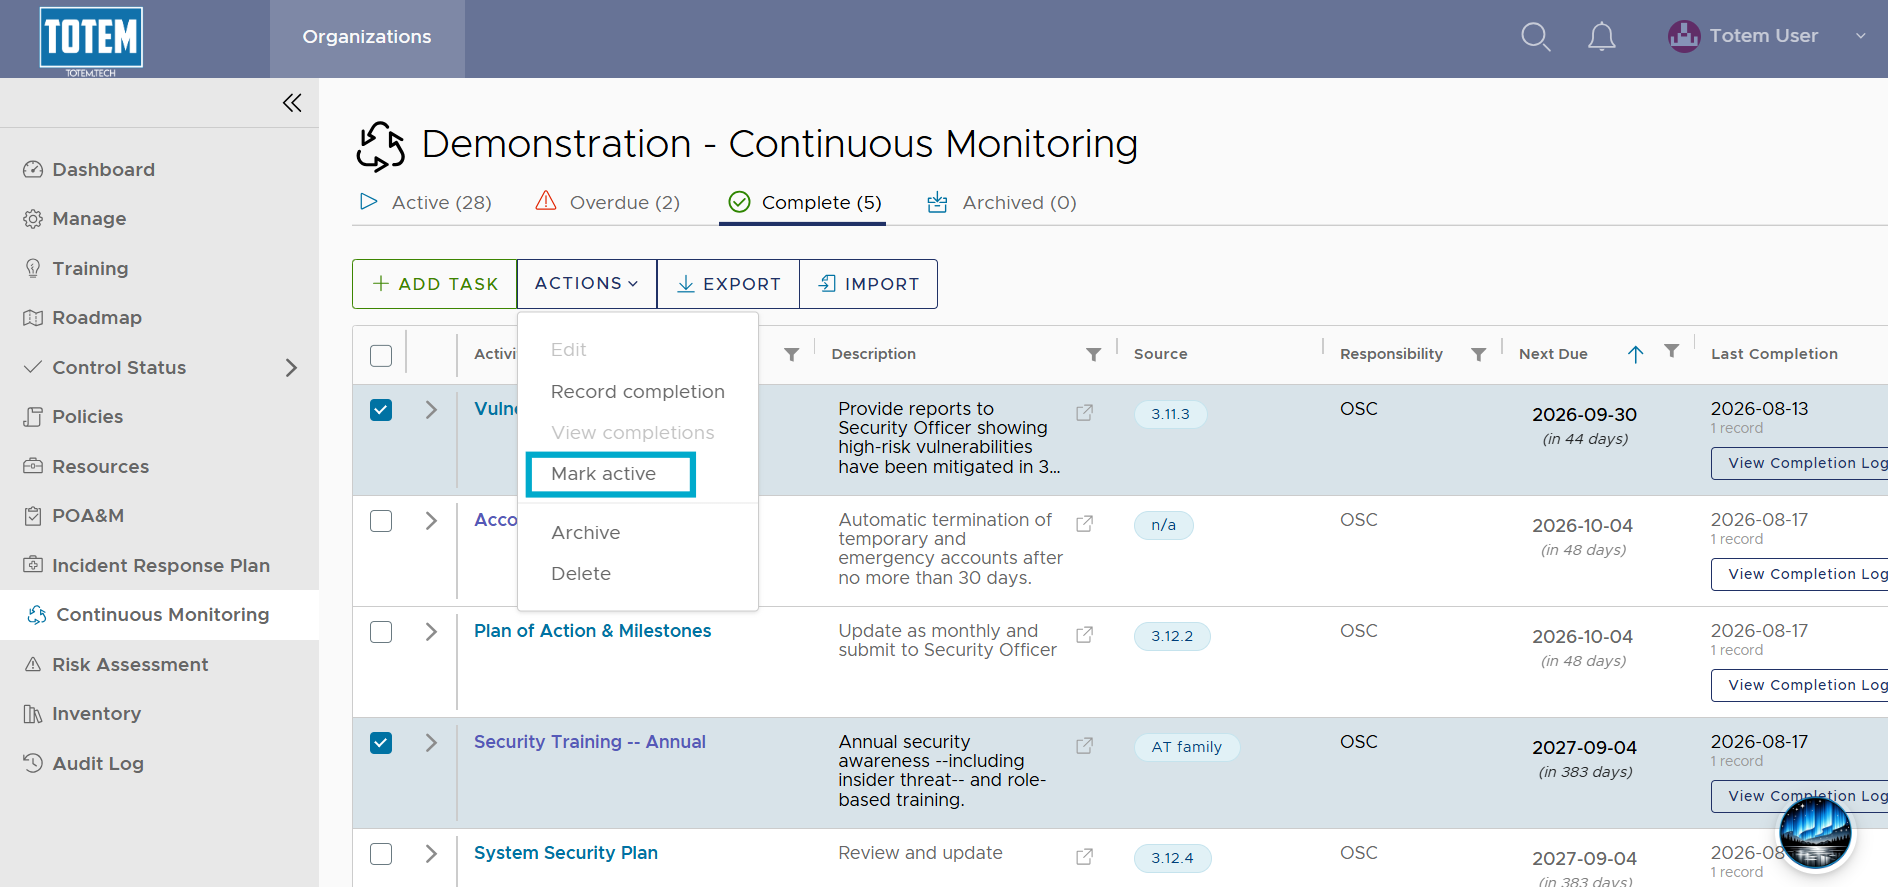The image size is (1888, 887).
Task: Click the 3.11.3 source tag
Action: coord(1171,414)
